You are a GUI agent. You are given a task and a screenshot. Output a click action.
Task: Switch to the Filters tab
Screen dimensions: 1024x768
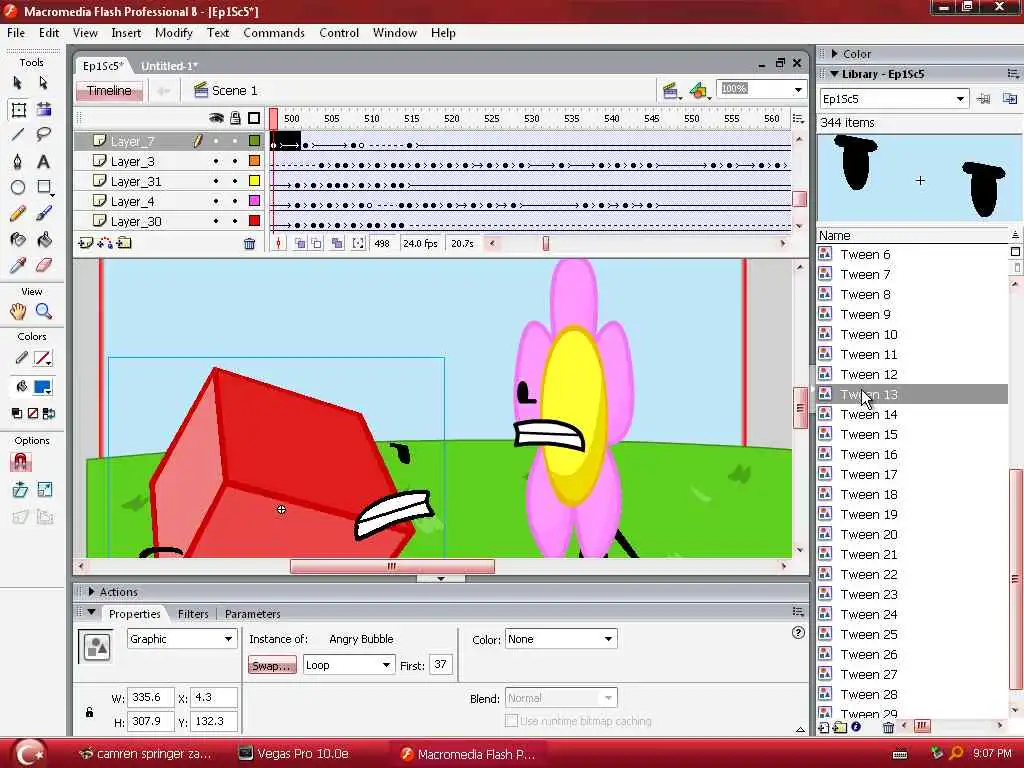[193, 614]
